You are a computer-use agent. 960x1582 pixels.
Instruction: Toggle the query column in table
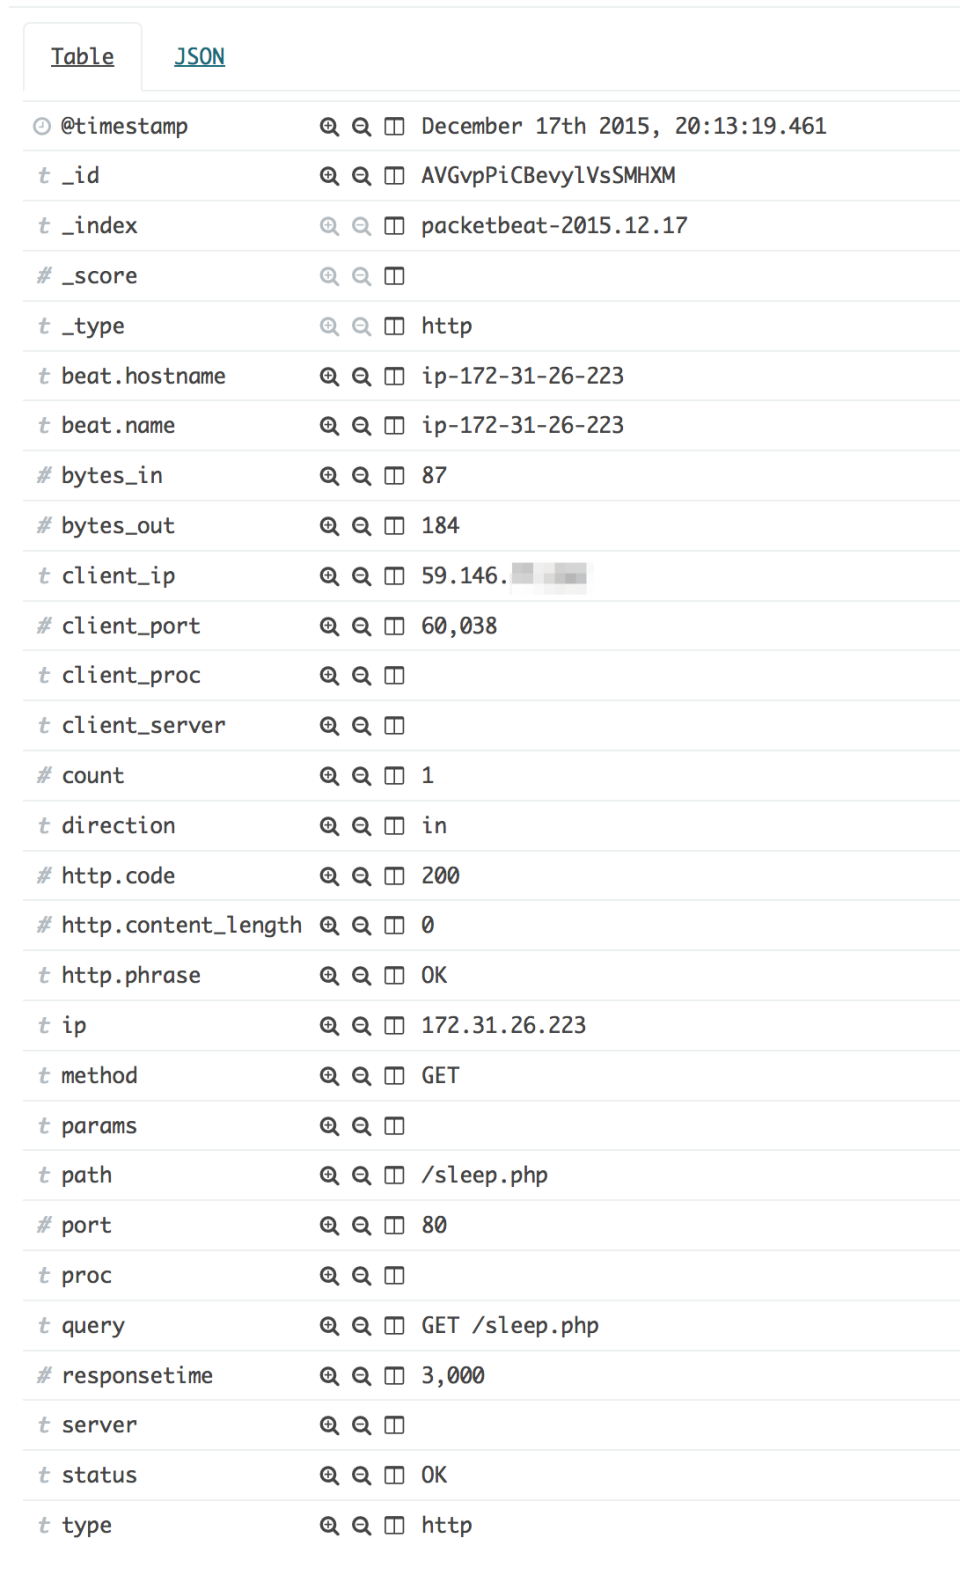395,1326
